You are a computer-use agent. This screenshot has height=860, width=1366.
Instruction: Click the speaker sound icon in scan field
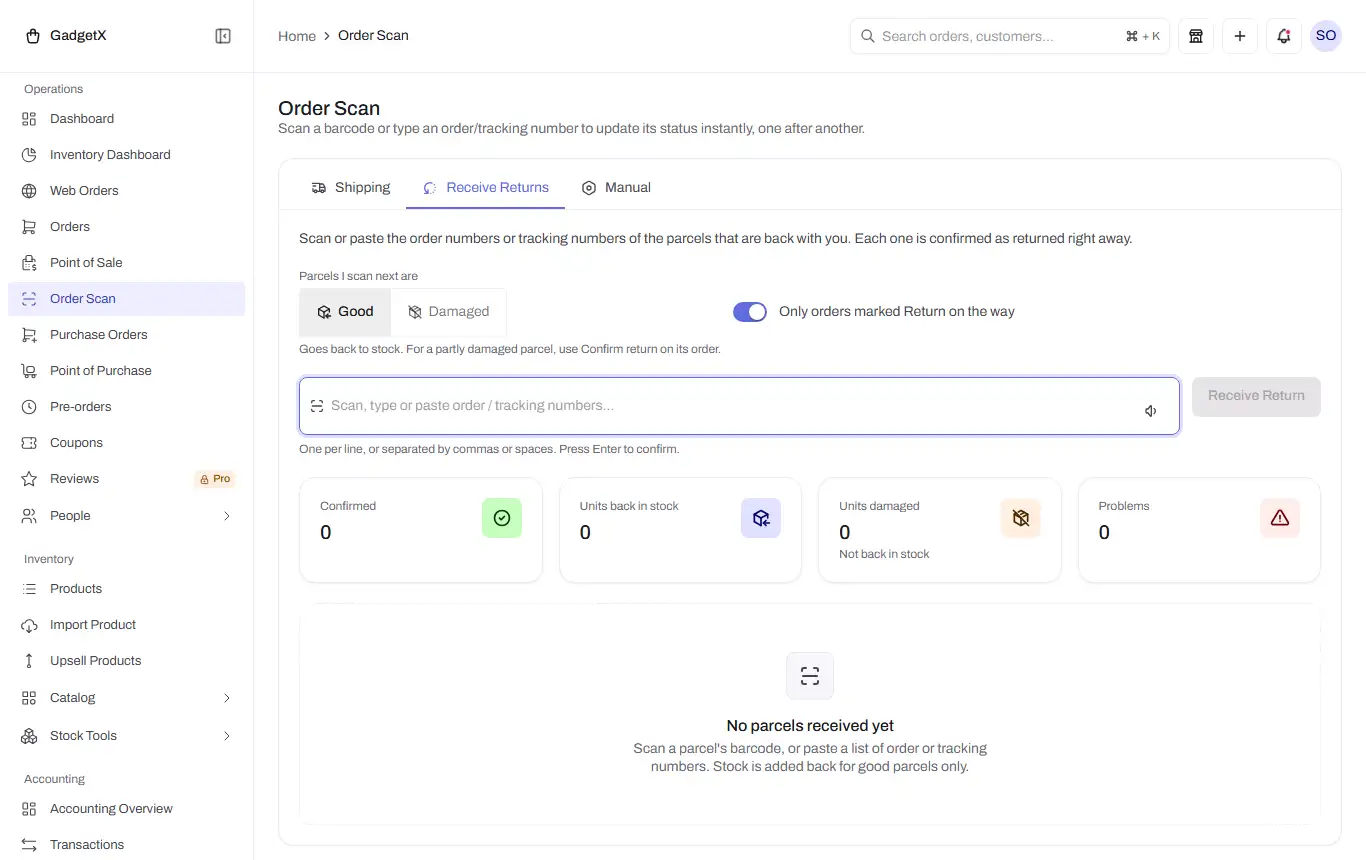pyautogui.click(x=1151, y=411)
